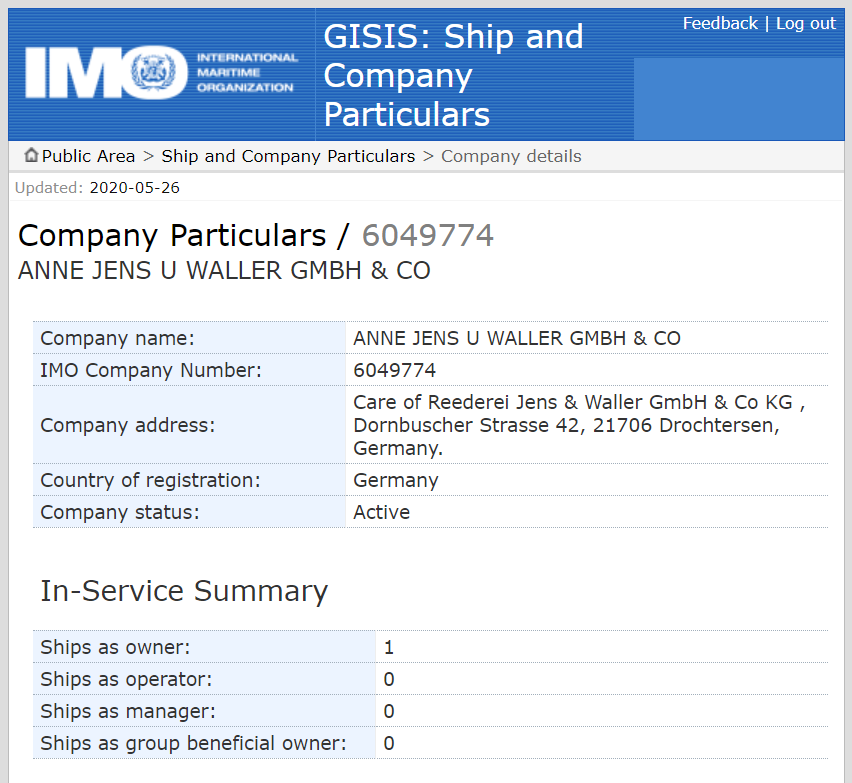This screenshot has height=783, width=852.
Task: Click the Ships as group beneficial owner label
Action: [193, 743]
